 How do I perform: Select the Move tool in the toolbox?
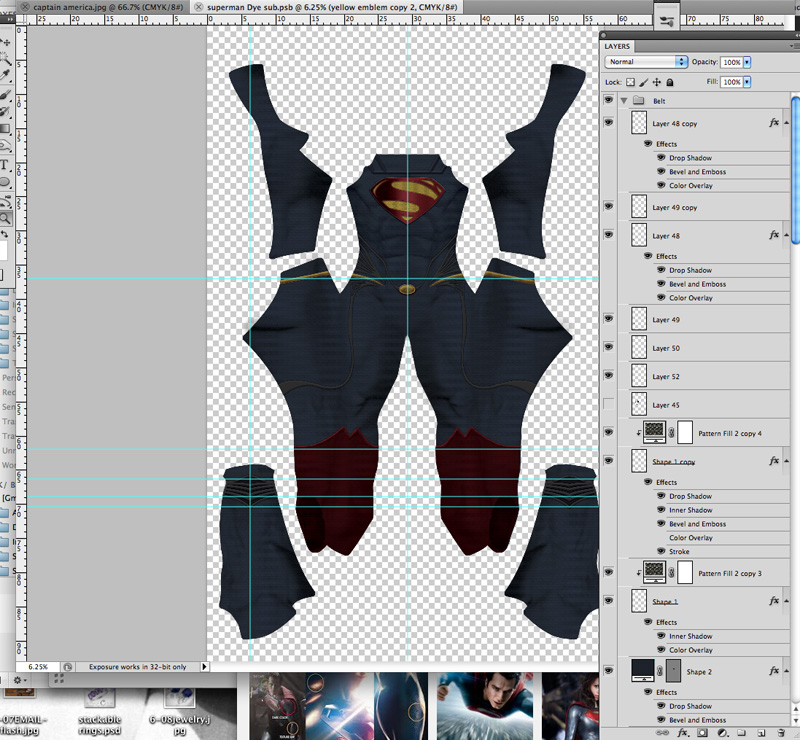click(5, 42)
